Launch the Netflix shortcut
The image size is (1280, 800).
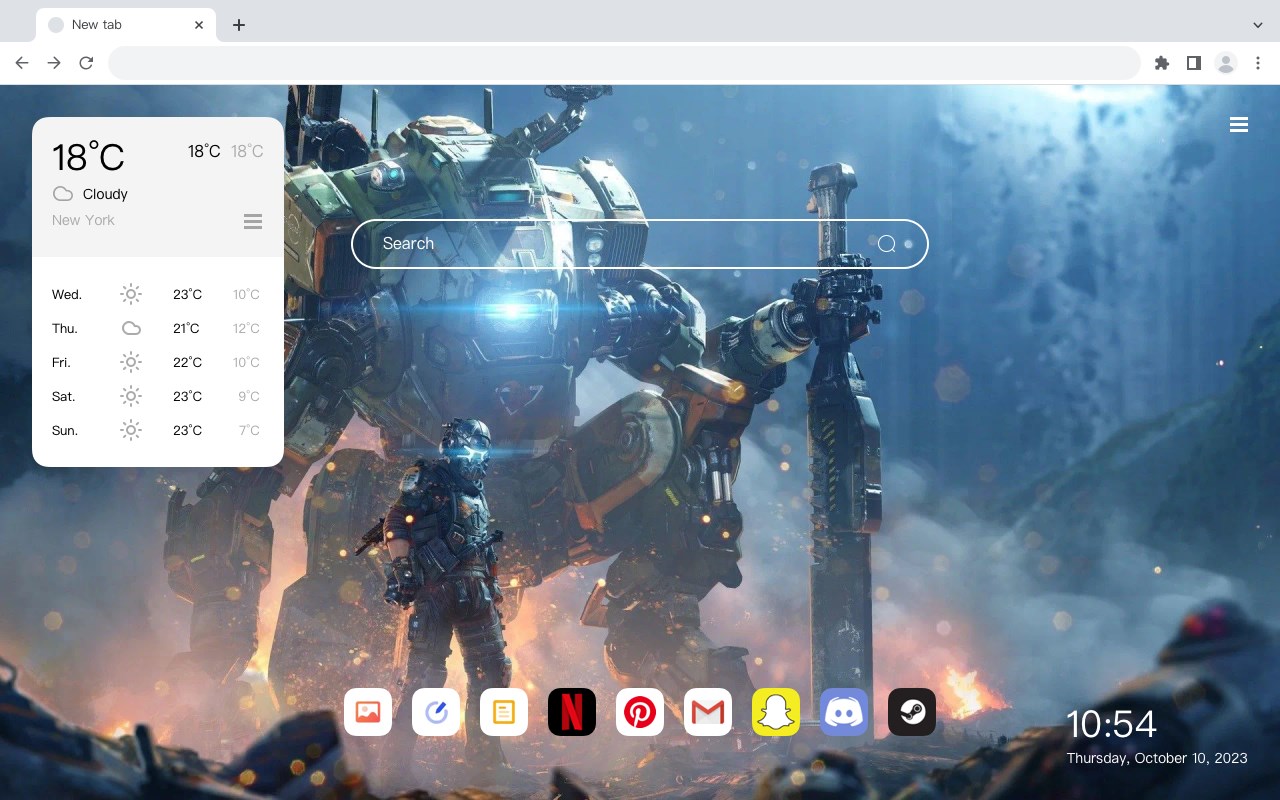point(572,712)
